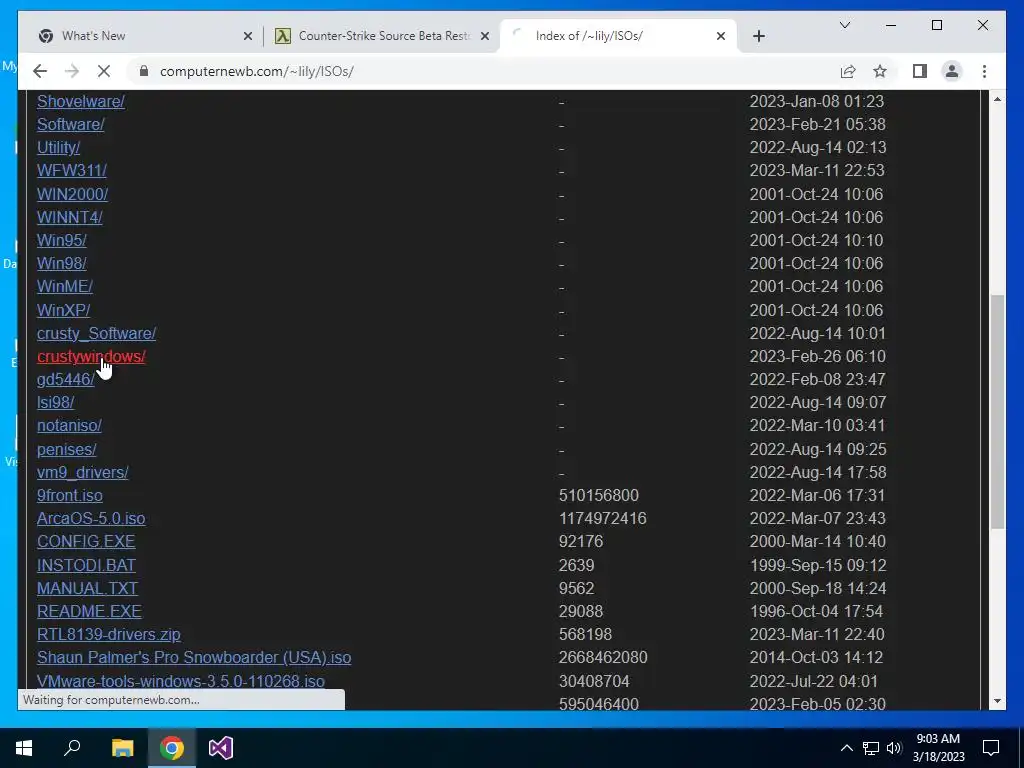The width and height of the screenshot is (1024, 768).
Task: Open the crustywindows/ directory
Action: pyautogui.click(x=91, y=357)
